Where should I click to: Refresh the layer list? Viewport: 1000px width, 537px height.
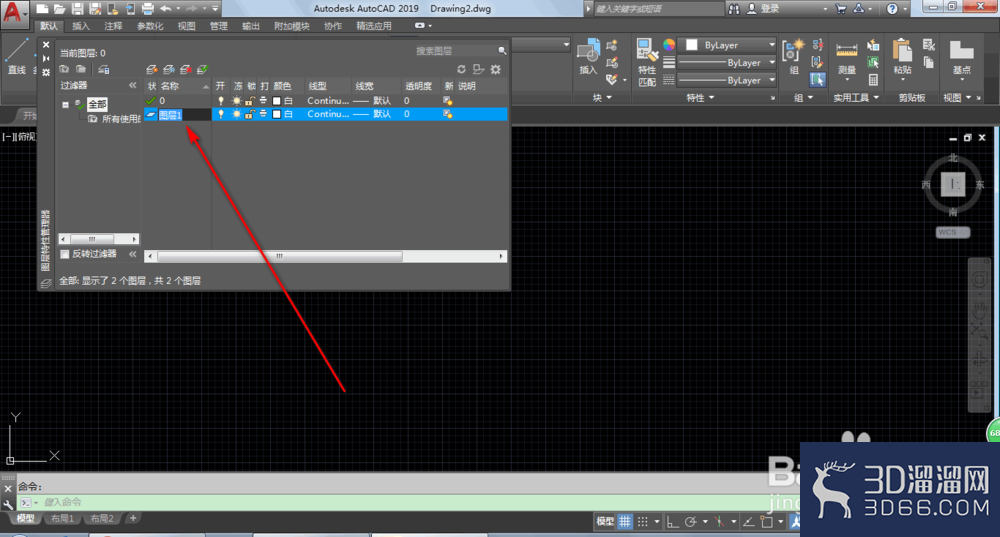click(461, 69)
